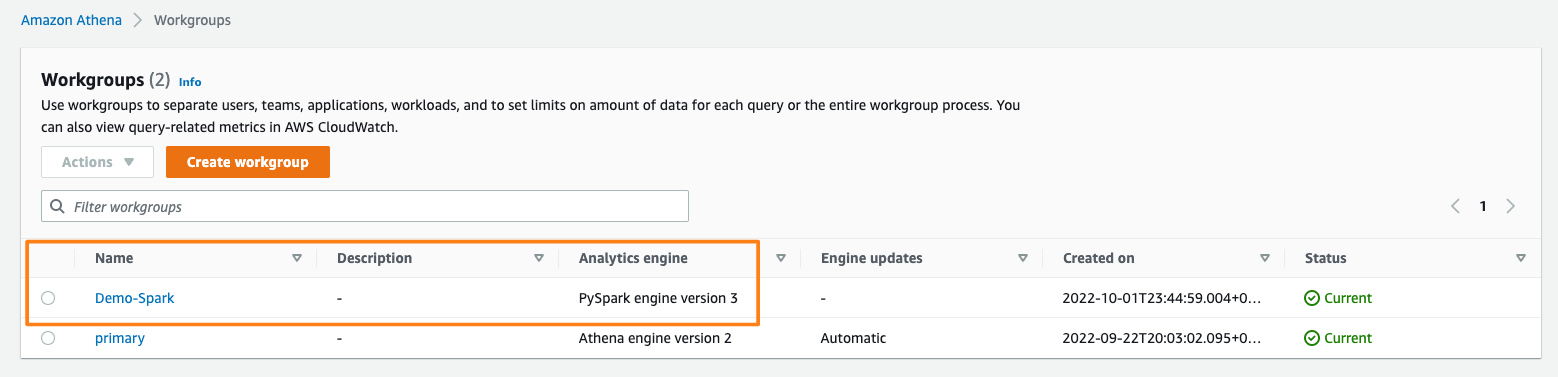Screen dimensions: 1558x377
Task: Select the Demo-Spark workgroup radio button
Action: tap(48, 298)
